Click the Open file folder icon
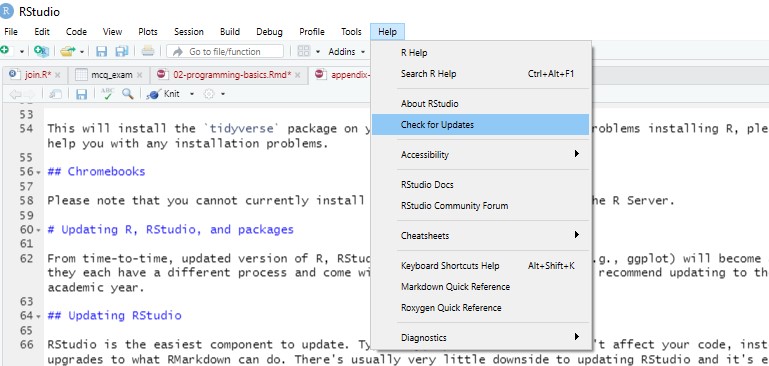 tap(68, 51)
